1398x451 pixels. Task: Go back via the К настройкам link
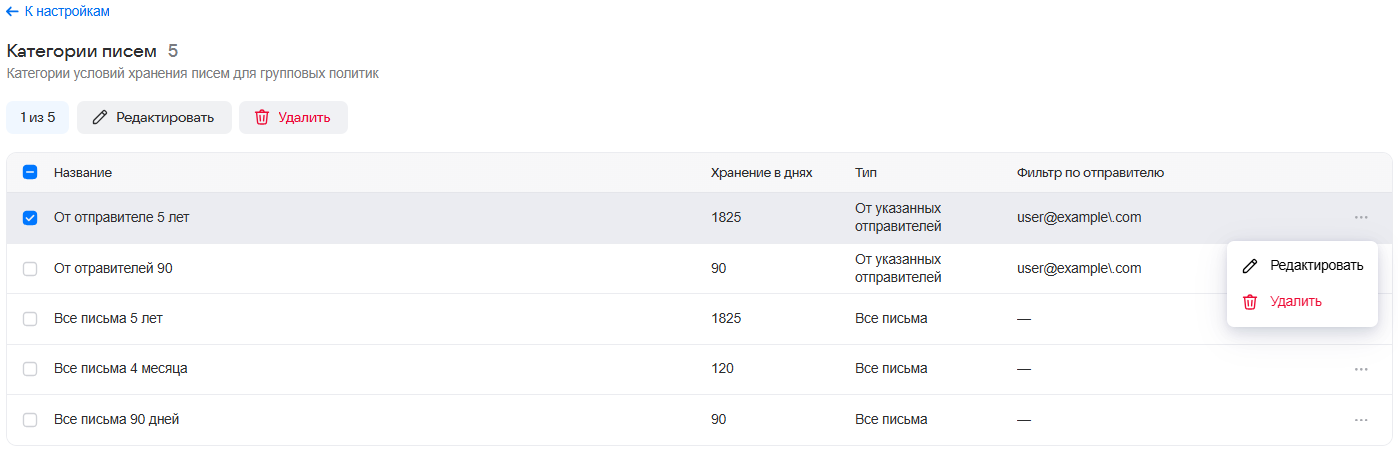point(67,11)
